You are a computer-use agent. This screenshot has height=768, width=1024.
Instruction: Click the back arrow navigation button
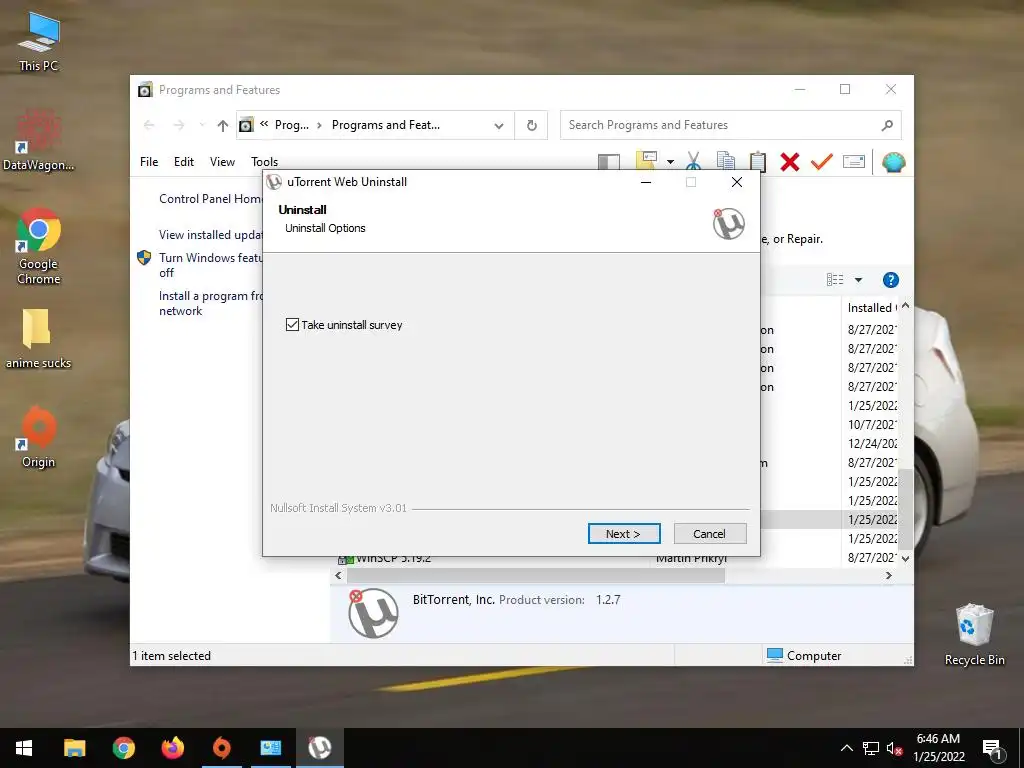(x=149, y=125)
